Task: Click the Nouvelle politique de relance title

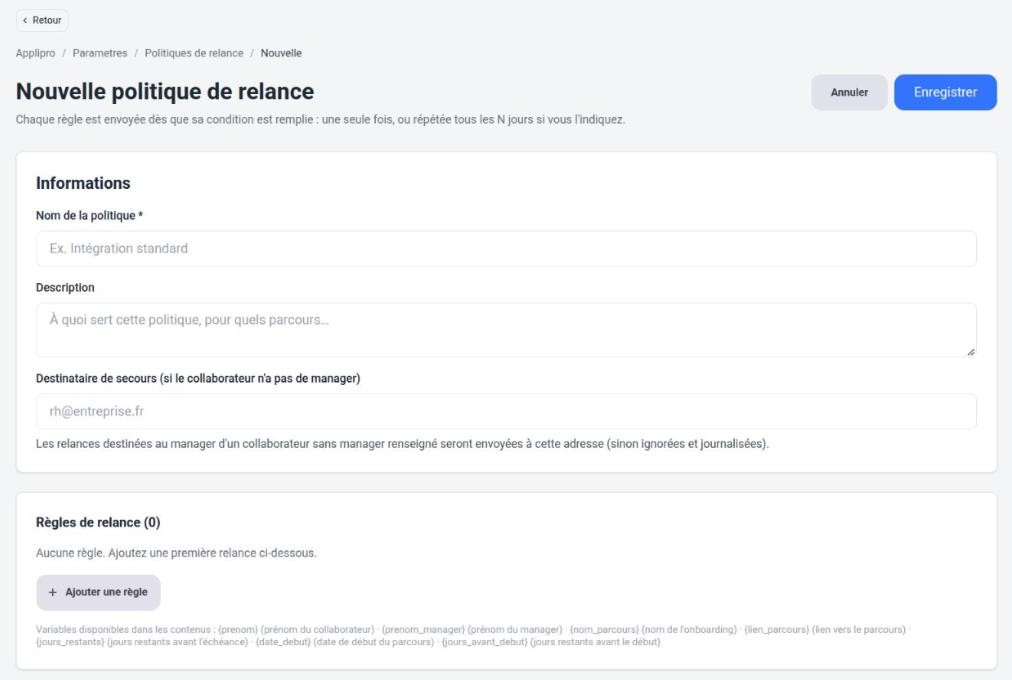Action: click(x=165, y=92)
